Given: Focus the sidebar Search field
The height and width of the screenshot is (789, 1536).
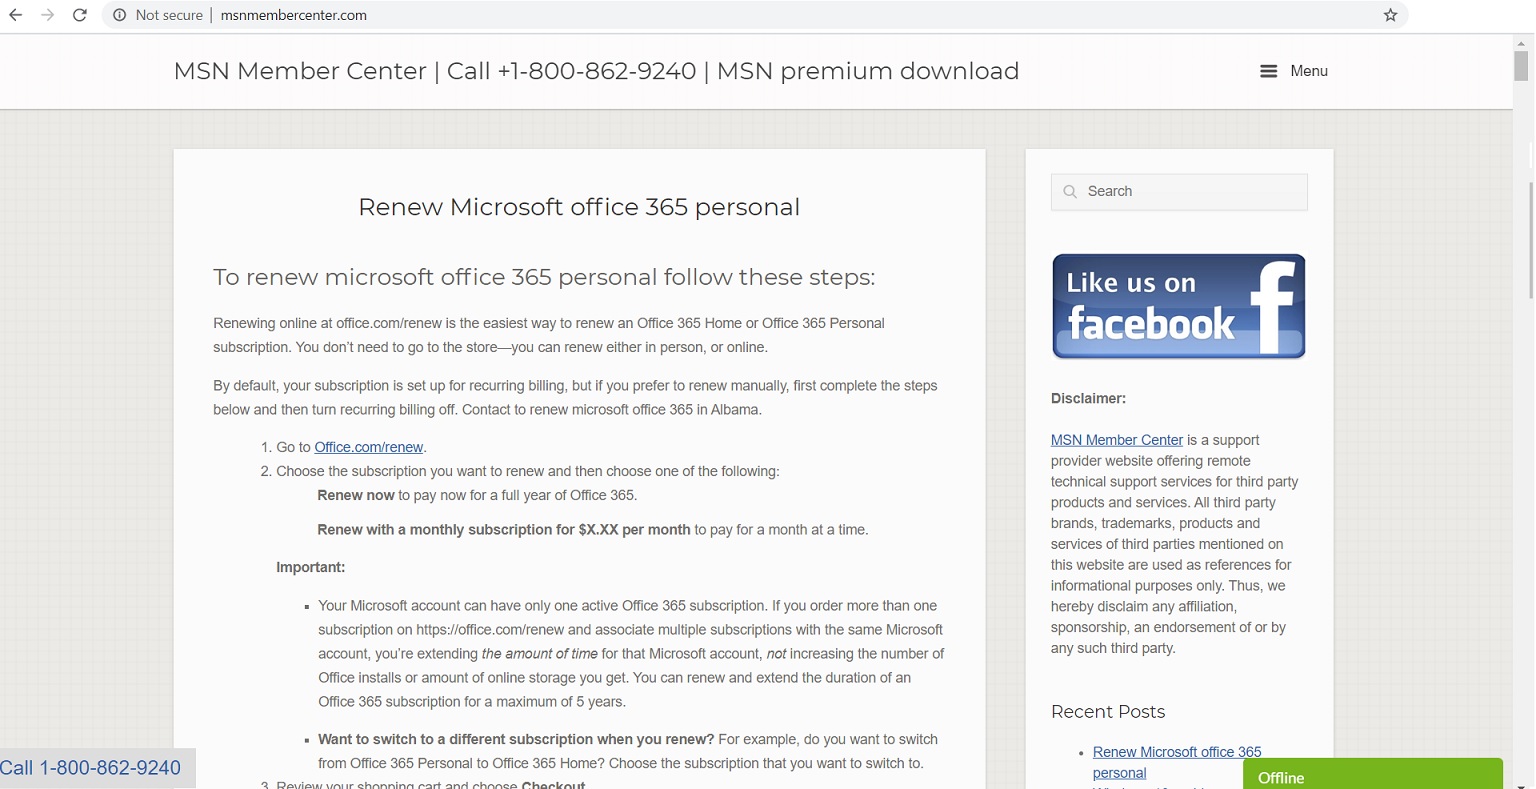Looking at the screenshot, I should [x=1179, y=192].
